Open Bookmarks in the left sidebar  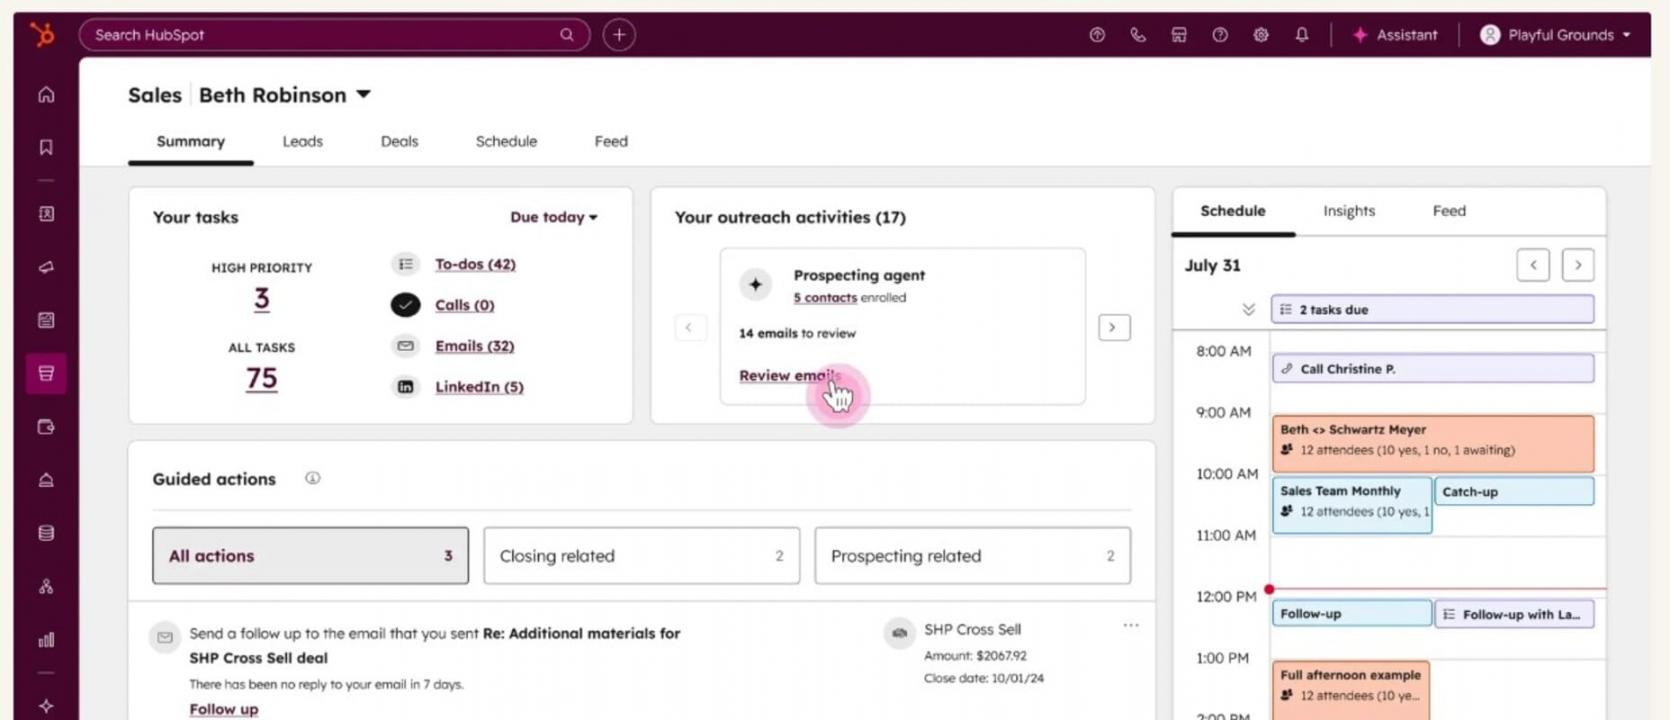[46, 147]
